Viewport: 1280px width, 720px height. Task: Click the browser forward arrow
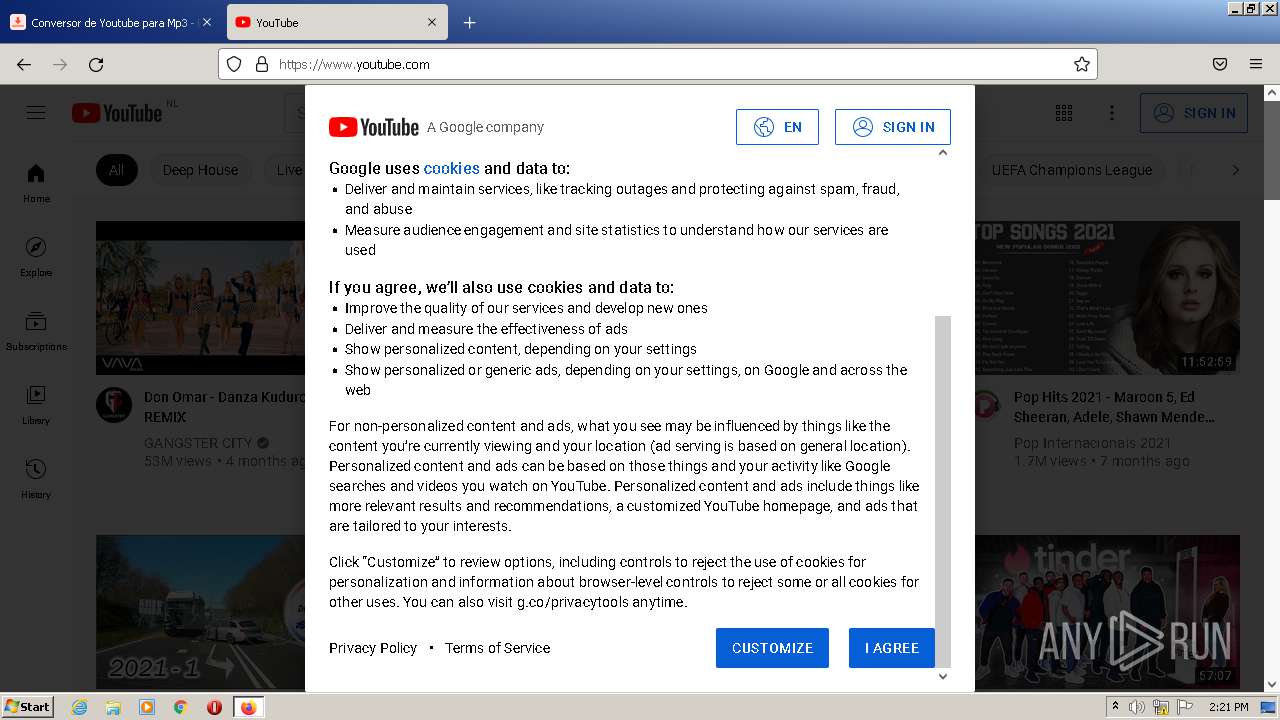pyautogui.click(x=60, y=64)
